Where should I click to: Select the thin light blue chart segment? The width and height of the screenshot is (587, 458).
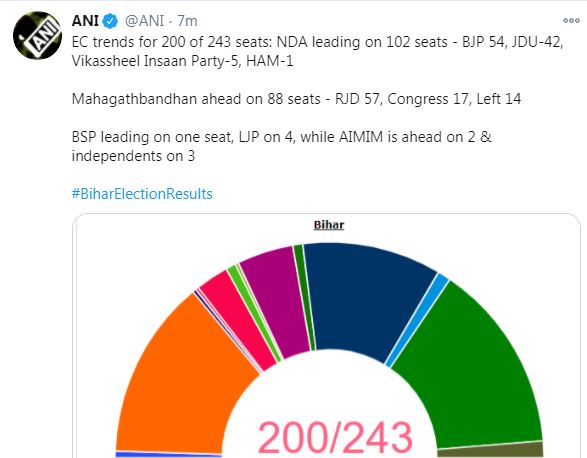[417, 320]
